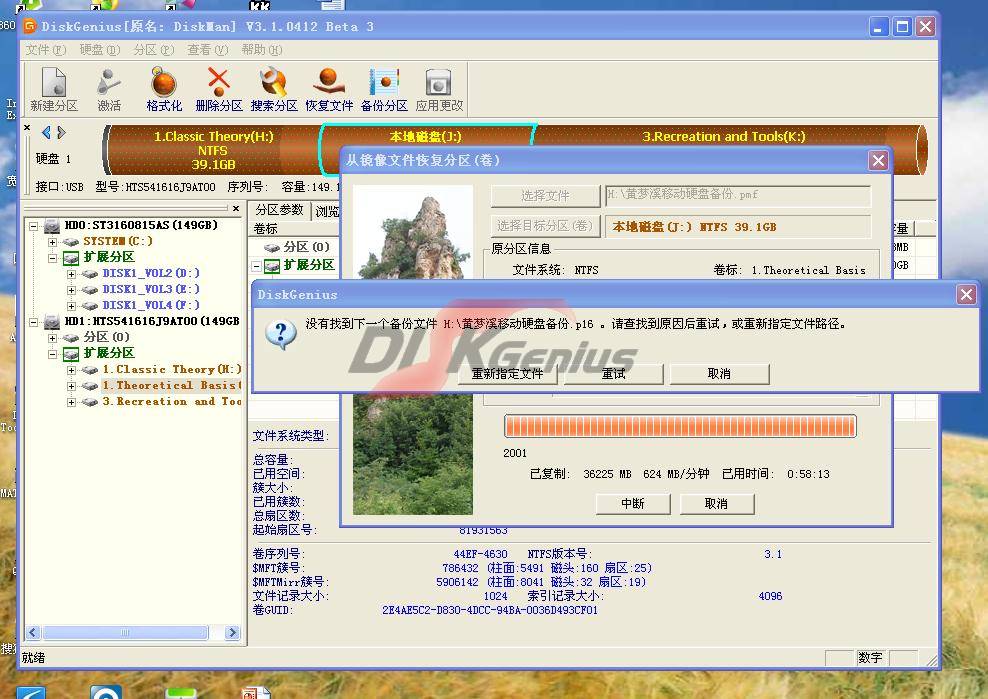Expand the DISK1_VOL3 (E:) node
The height and width of the screenshot is (699, 988).
(x=71, y=289)
